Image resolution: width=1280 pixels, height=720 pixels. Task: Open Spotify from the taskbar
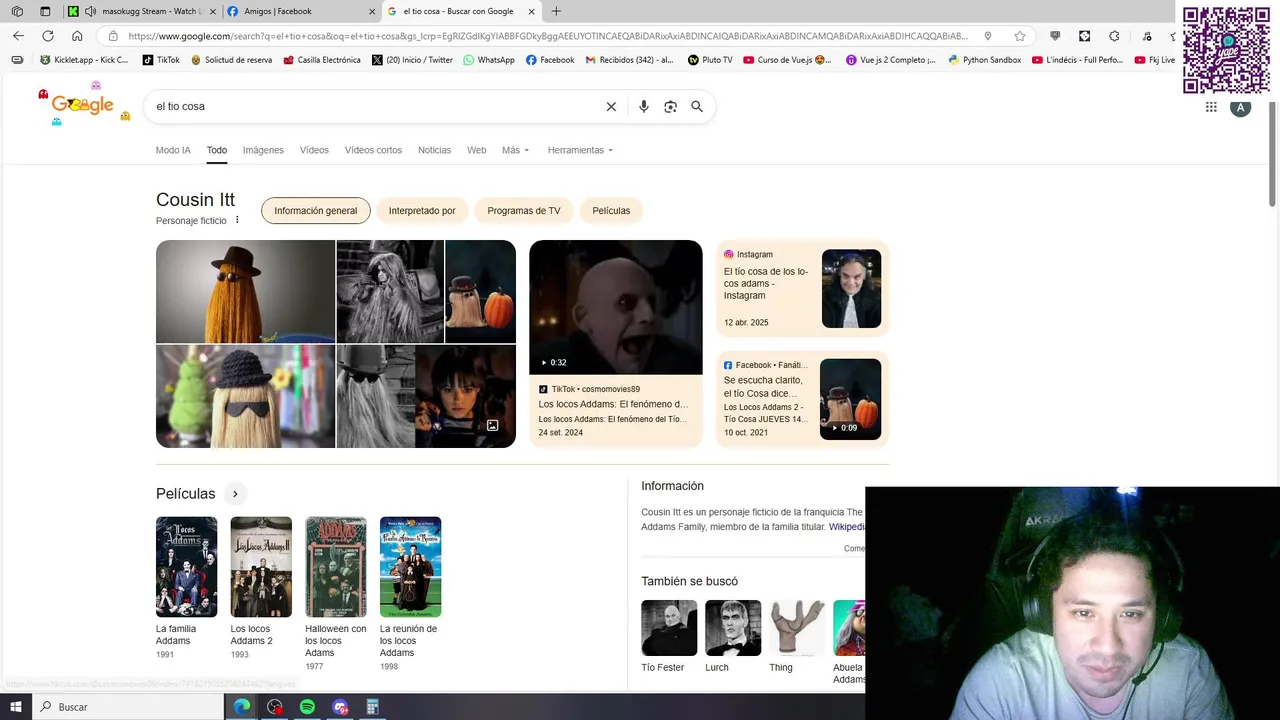click(307, 707)
